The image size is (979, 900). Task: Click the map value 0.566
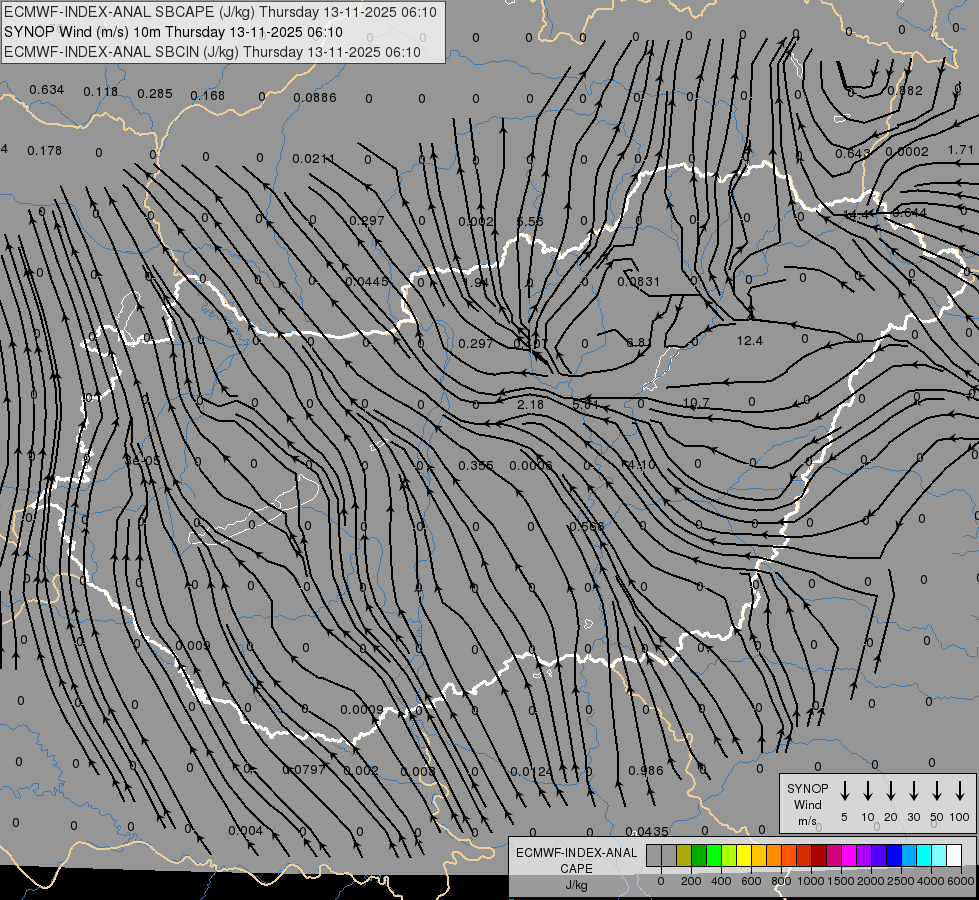tap(587, 527)
